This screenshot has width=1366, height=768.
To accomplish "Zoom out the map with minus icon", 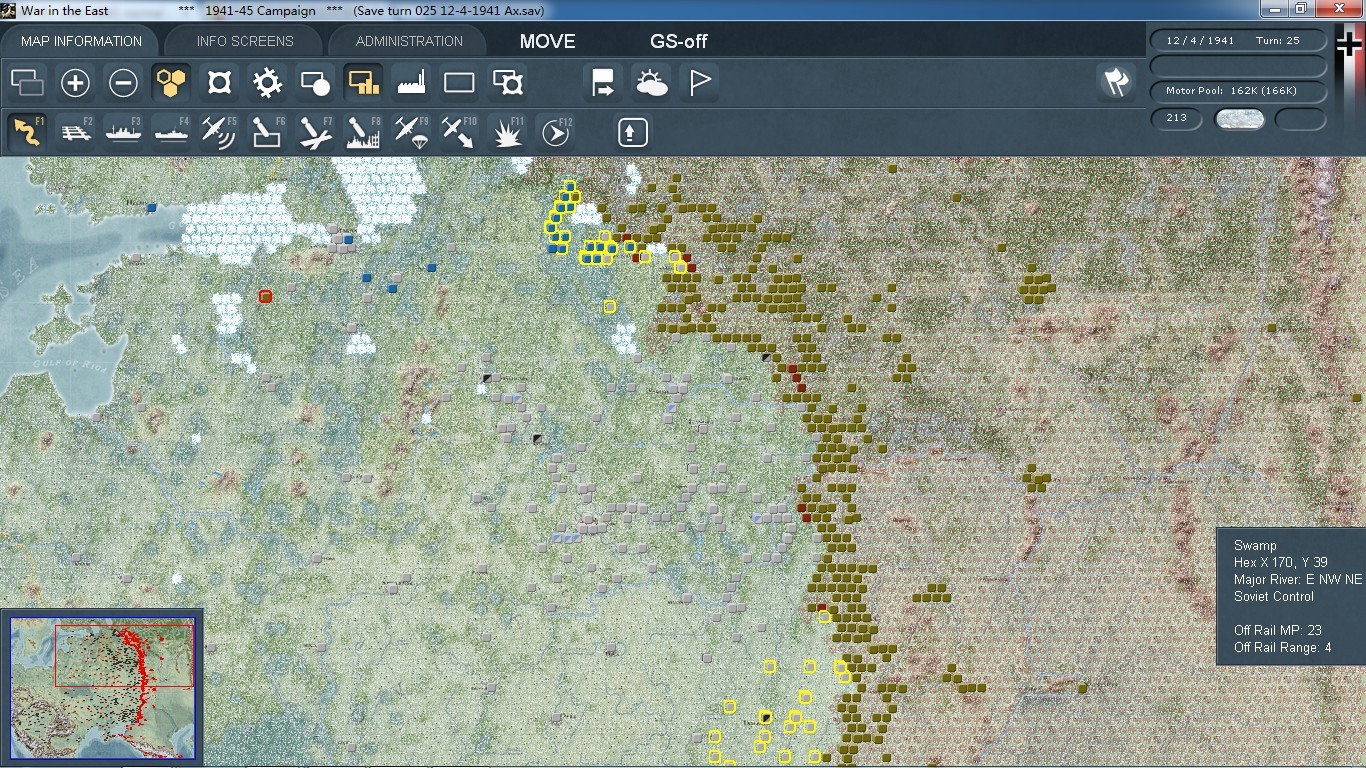I will 123,82.
